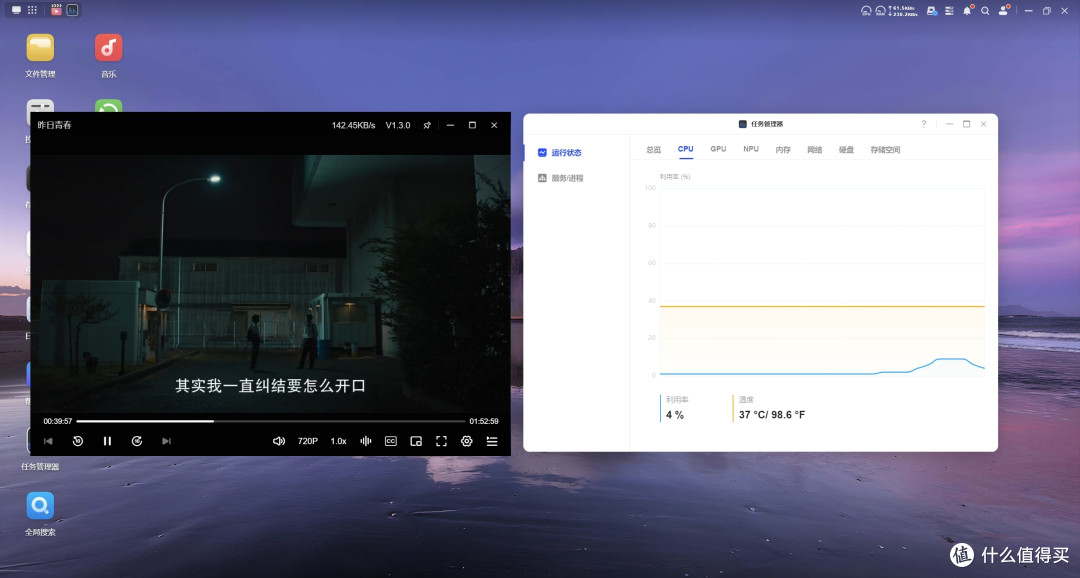Switch to the 内存 memory tab
This screenshot has width=1080, height=578.
pyautogui.click(x=783, y=149)
